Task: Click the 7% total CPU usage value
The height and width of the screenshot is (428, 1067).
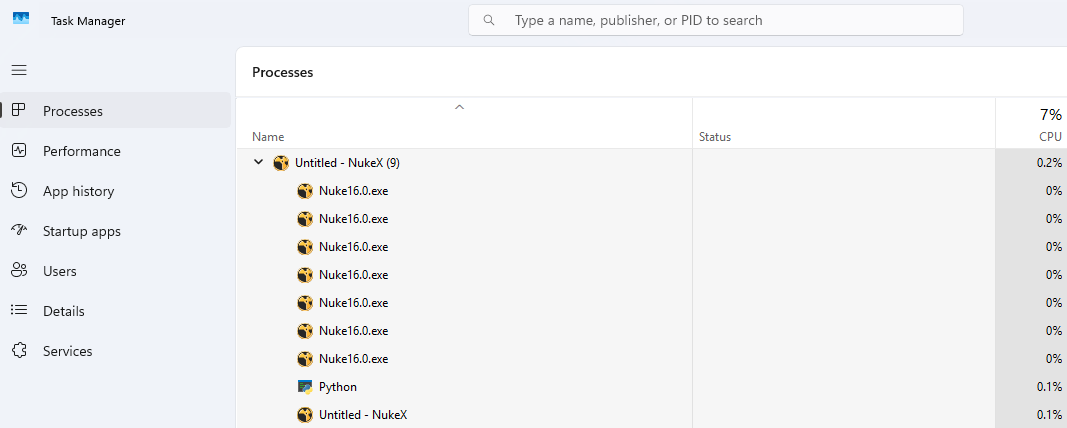Action: 1051,114
